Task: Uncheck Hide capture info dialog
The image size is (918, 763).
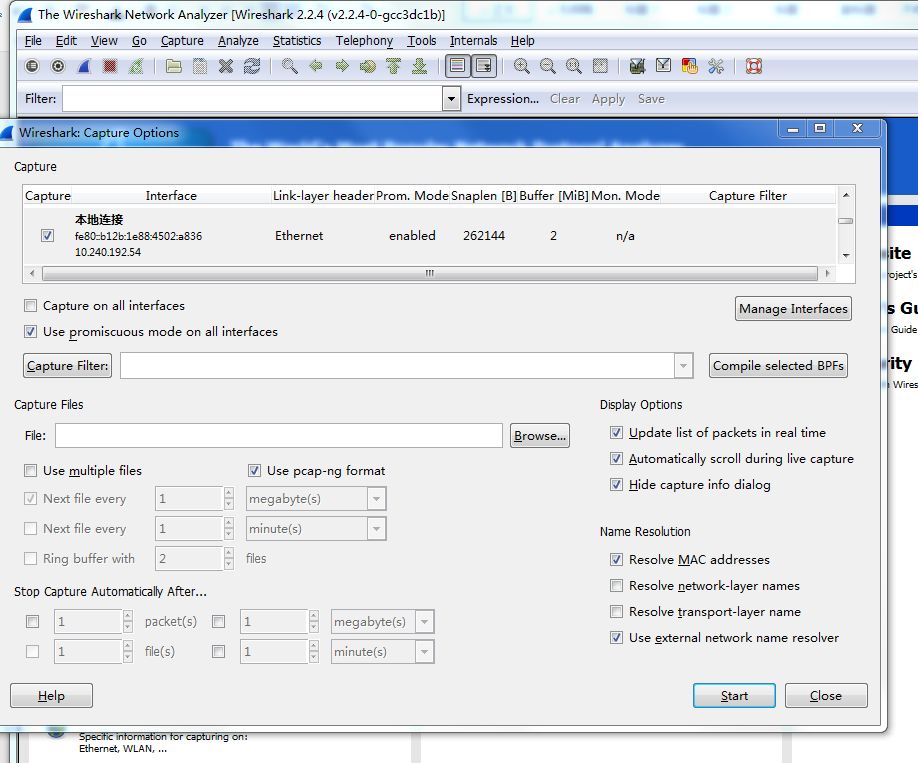Action: coord(616,484)
